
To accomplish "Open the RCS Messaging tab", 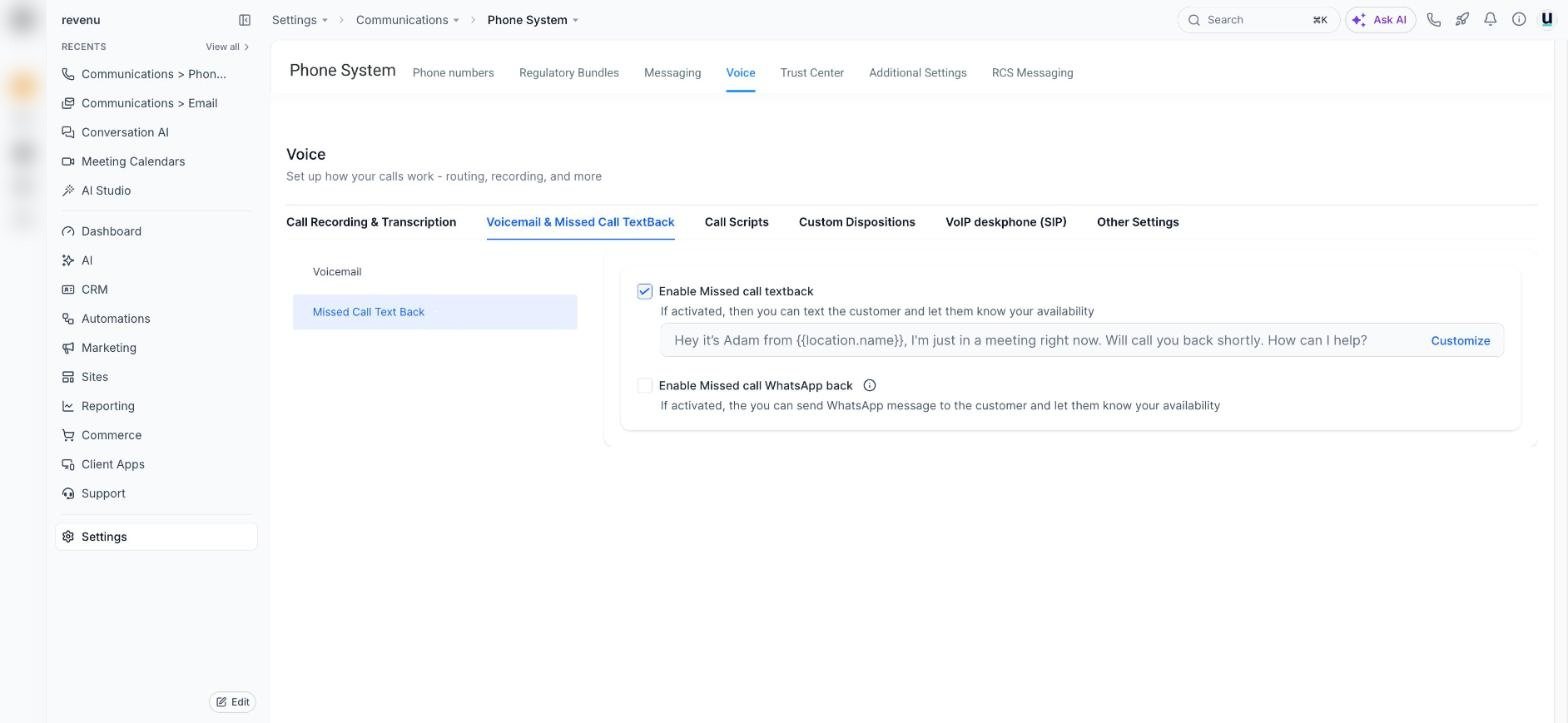I will (1032, 73).
